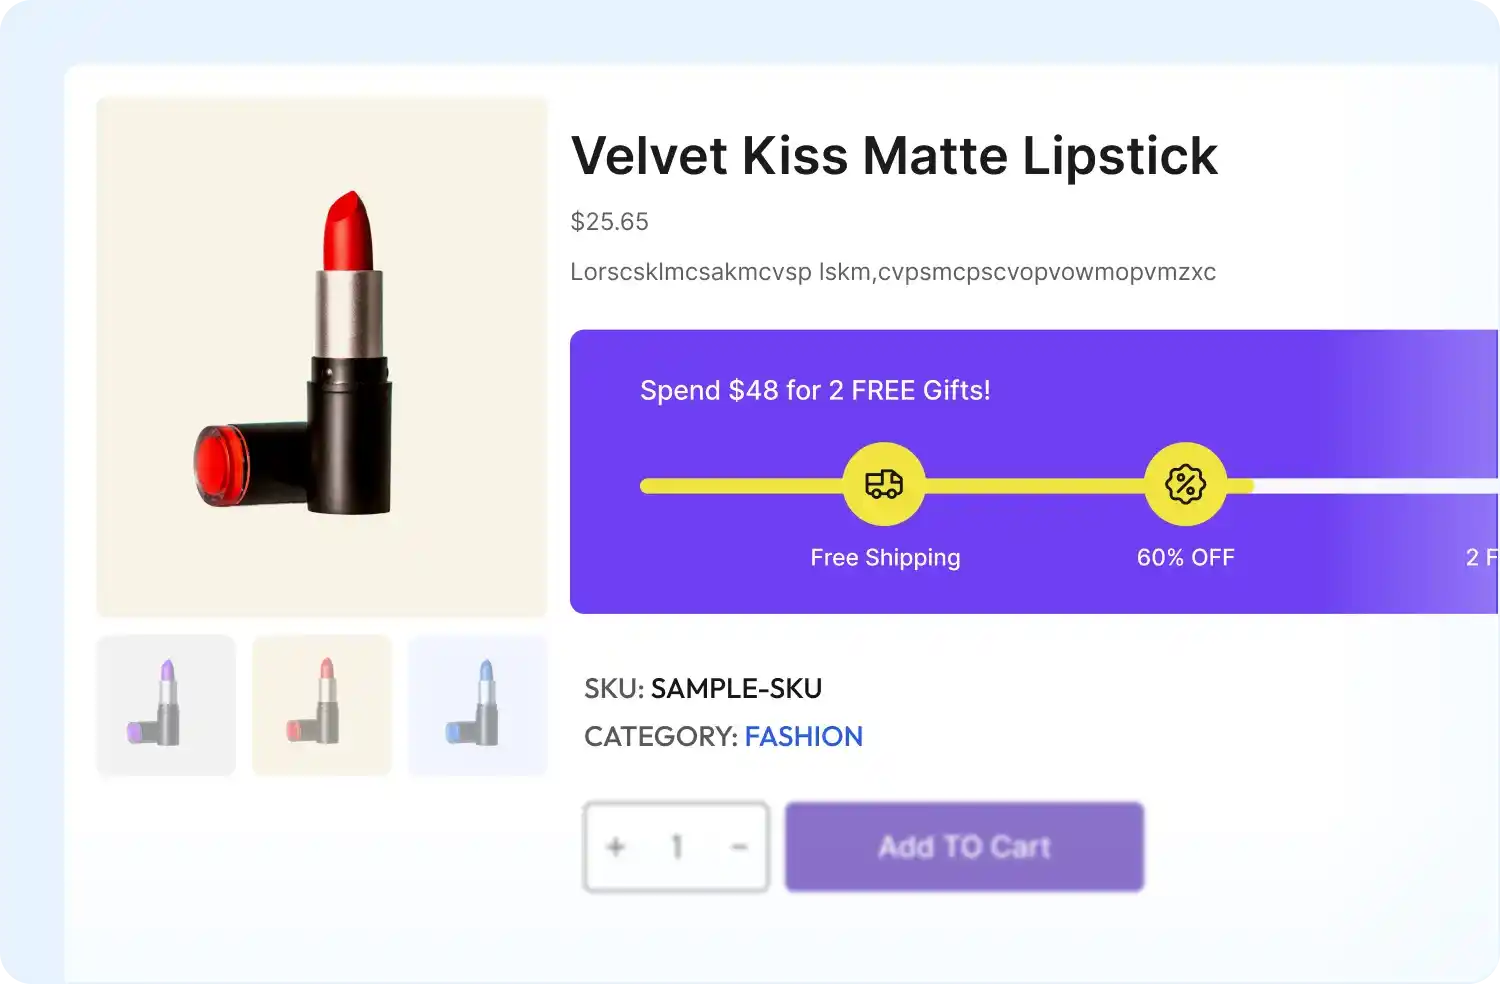Click the yellow filled rewards progress bar
1500x984 pixels.
click(x=1030, y=486)
